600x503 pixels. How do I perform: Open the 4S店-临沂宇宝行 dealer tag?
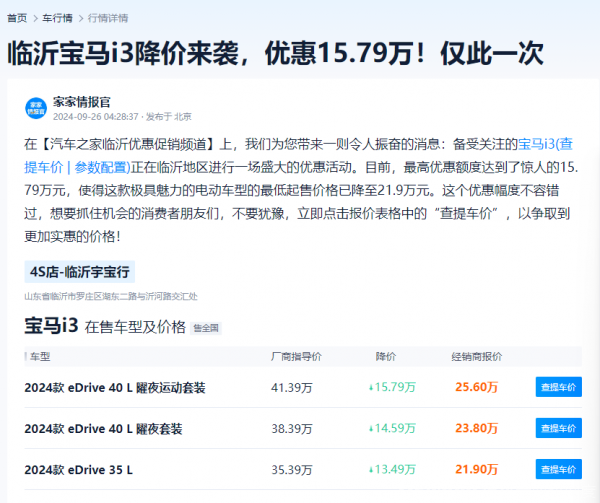[80, 272]
